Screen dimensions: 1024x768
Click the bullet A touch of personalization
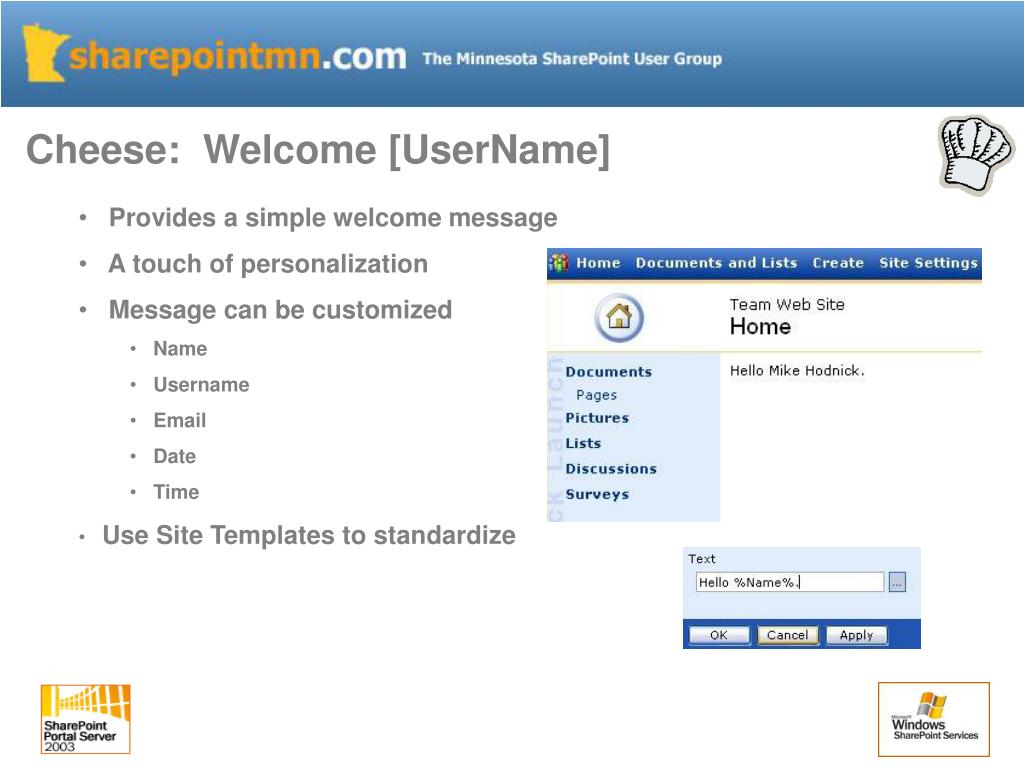coord(268,264)
